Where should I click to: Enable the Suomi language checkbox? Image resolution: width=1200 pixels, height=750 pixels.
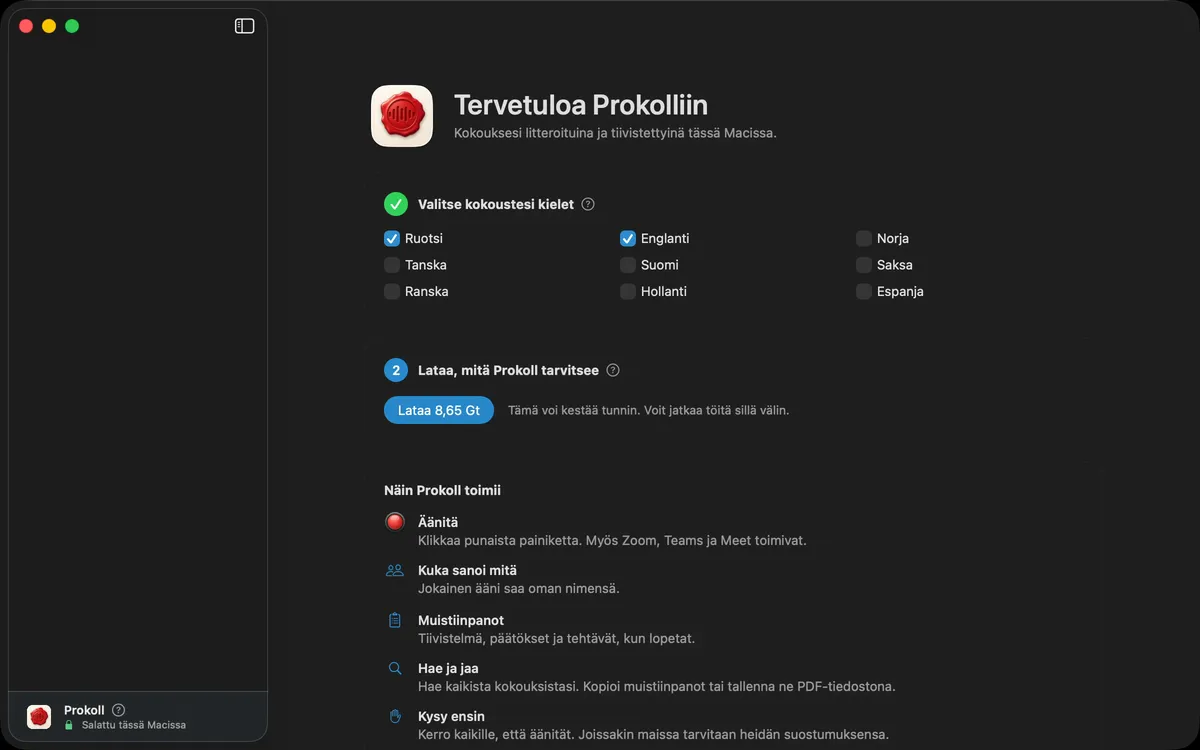tap(628, 265)
